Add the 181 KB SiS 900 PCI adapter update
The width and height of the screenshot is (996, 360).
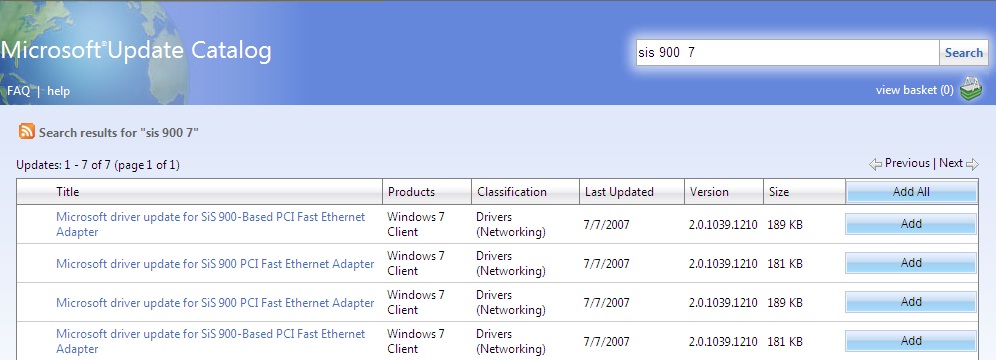[x=911, y=263]
